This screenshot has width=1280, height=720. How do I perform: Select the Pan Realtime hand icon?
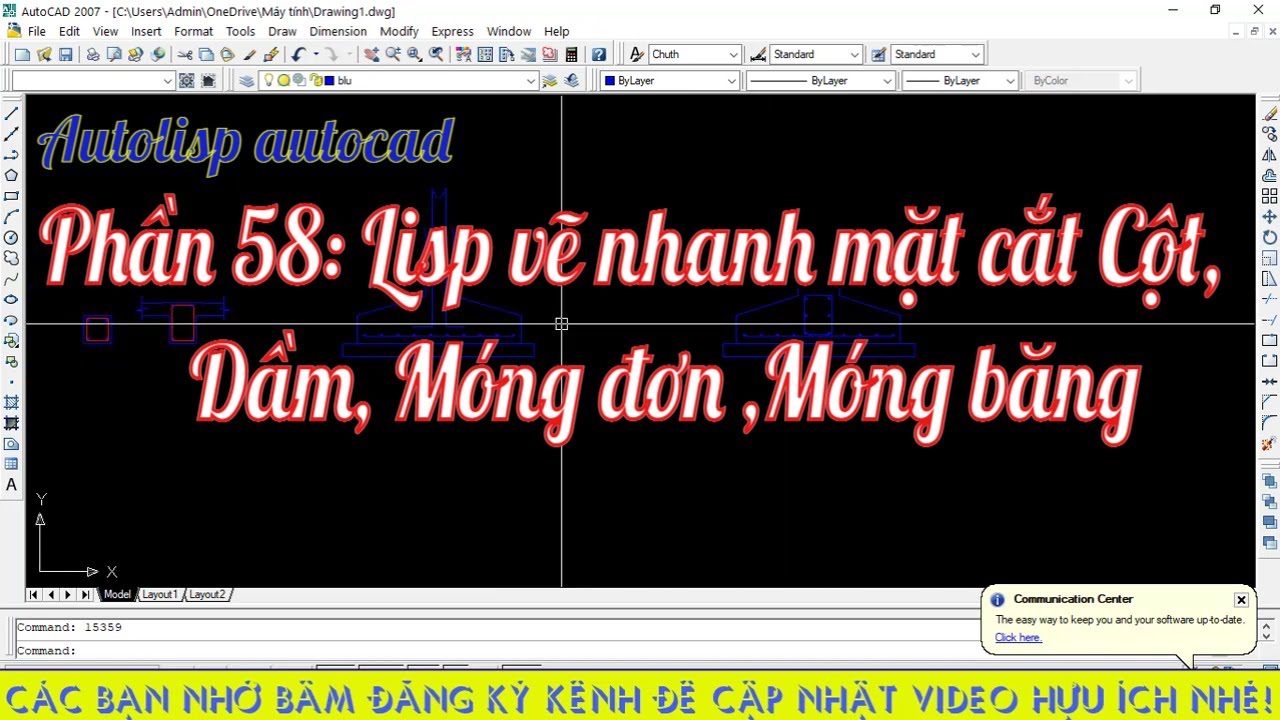[372, 55]
